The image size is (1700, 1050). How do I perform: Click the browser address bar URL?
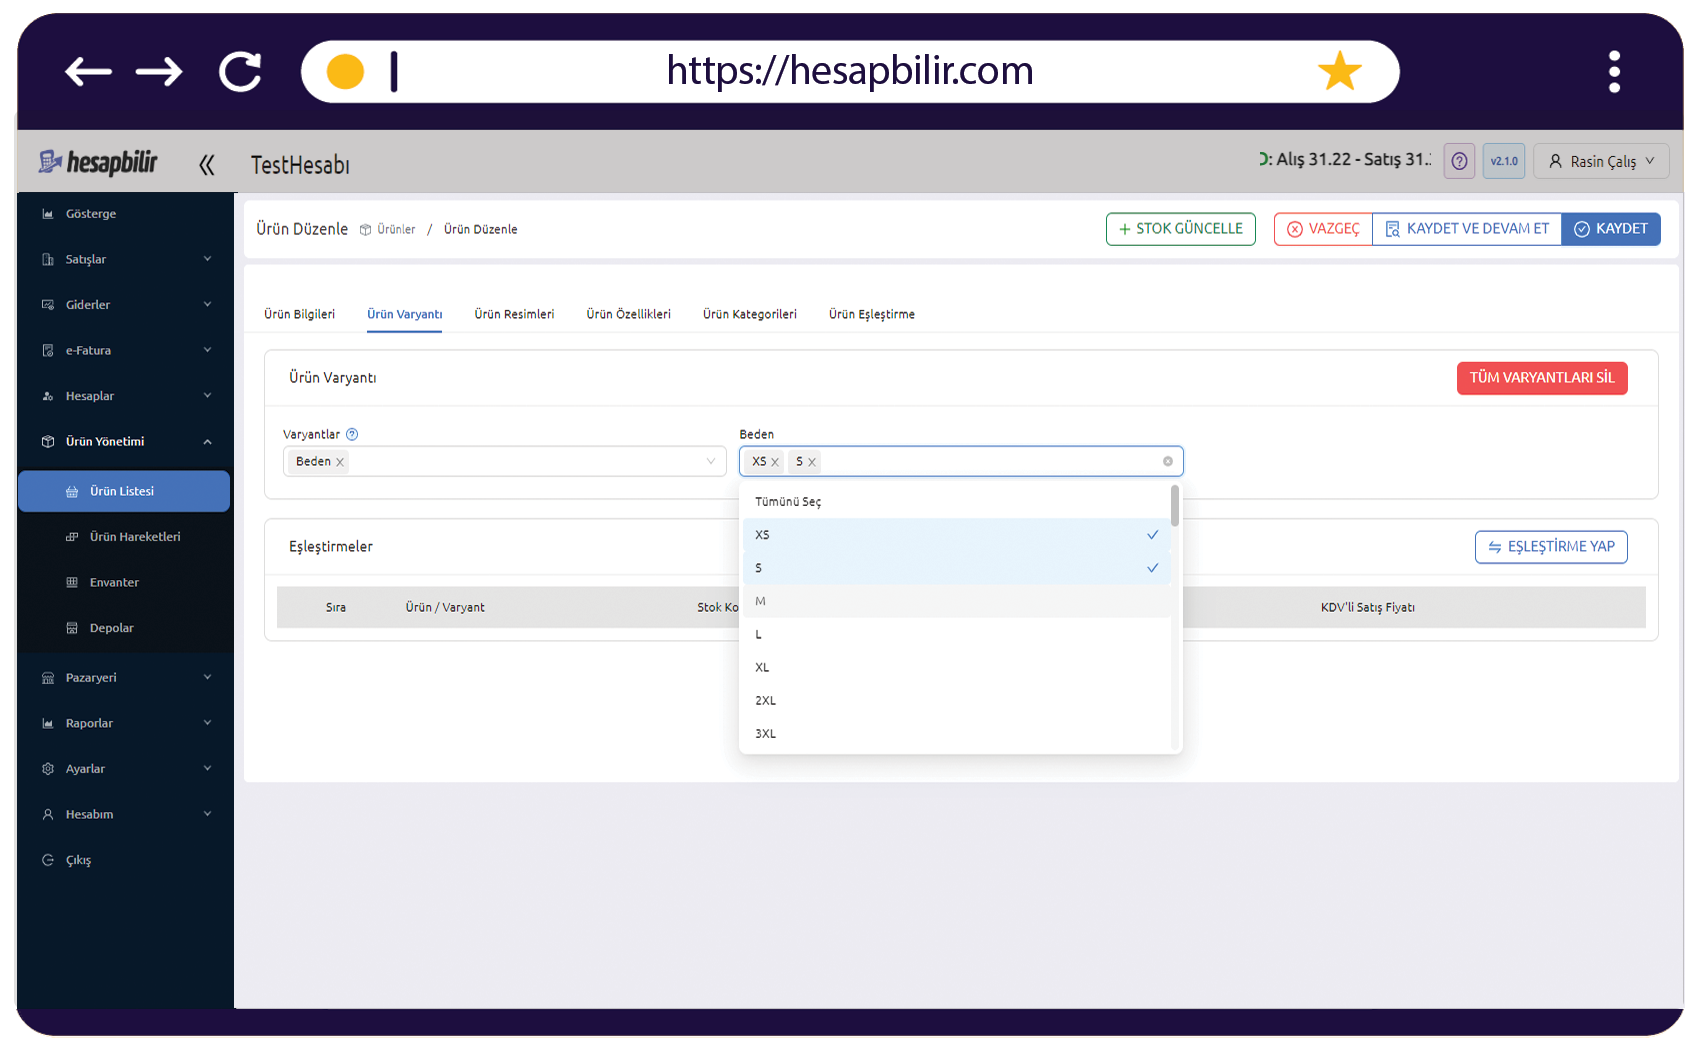coord(850,71)
